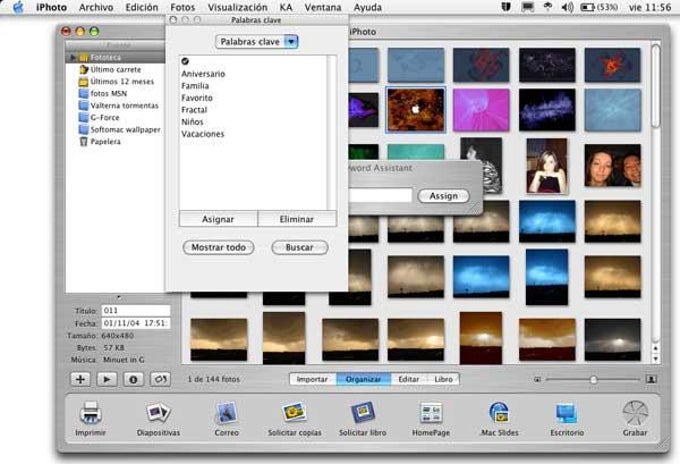Switch to the Editar tab

tap(409, 379)
